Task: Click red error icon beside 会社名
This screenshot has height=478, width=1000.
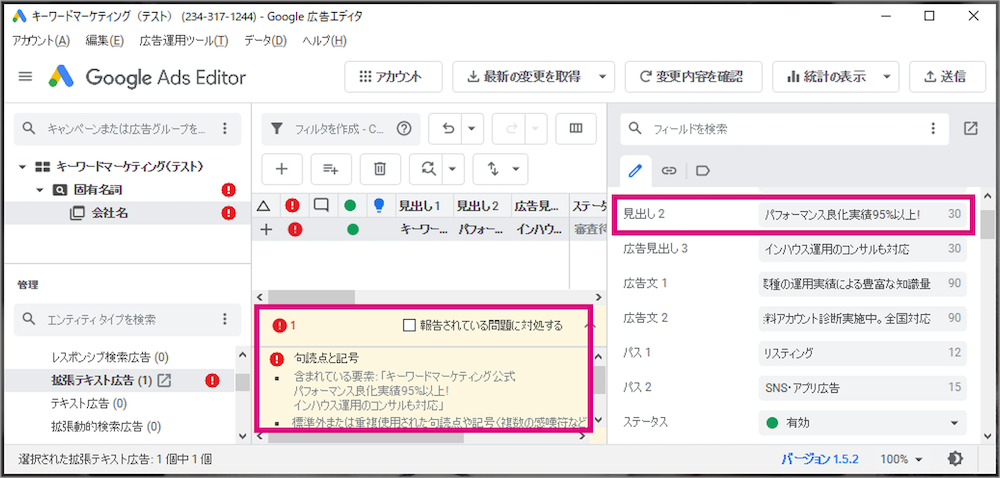Action: 228,214
